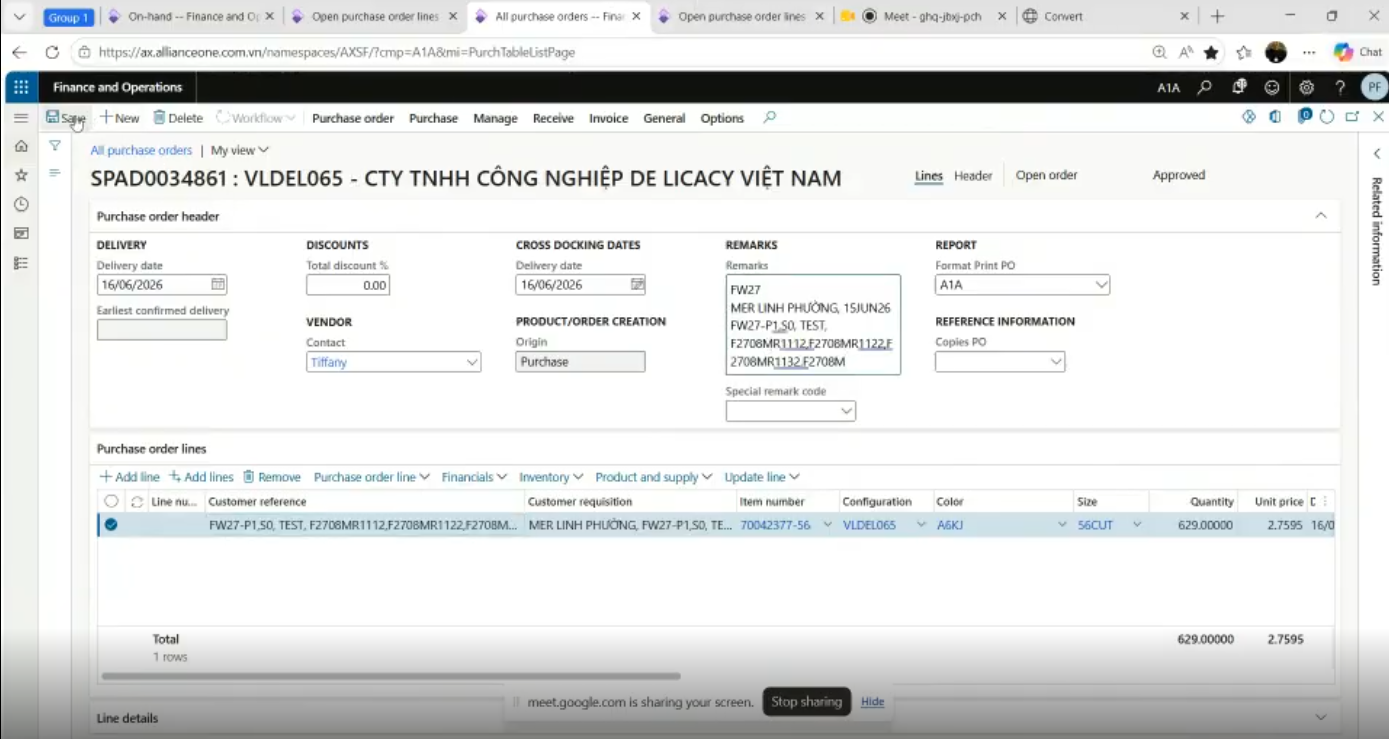This screenshot has width=1389, height=739.
Task: Open Recent items clock icon
Action: (x=21, y=204)
